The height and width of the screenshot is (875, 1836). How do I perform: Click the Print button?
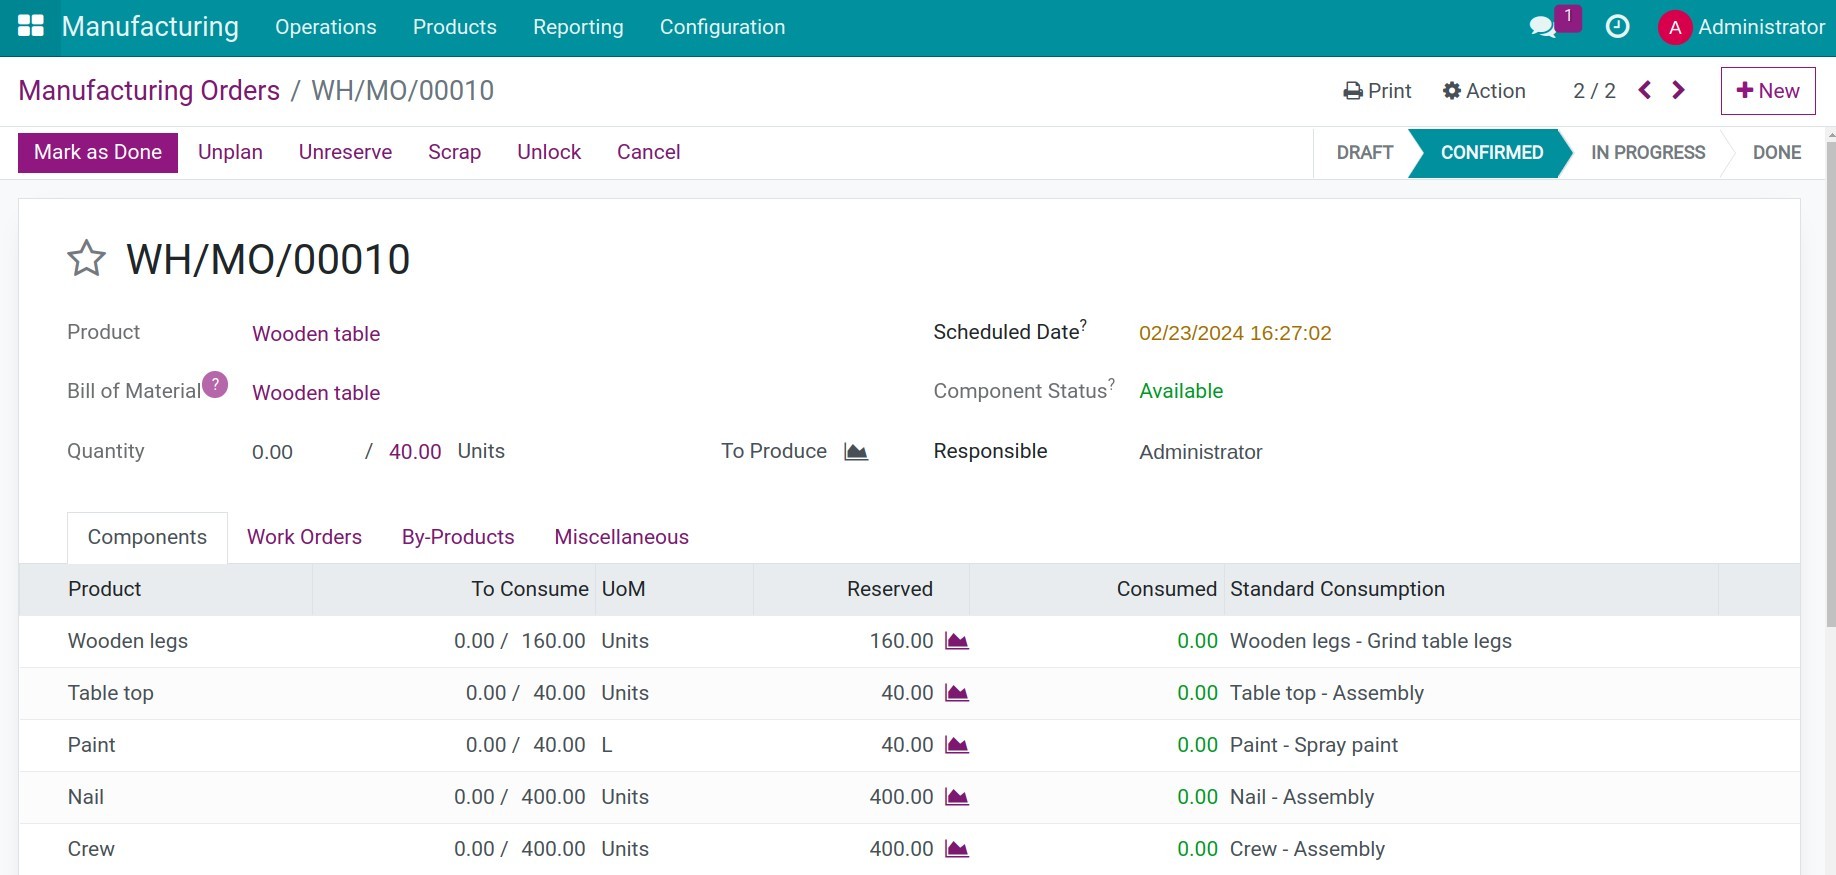tap(1377, 91)
